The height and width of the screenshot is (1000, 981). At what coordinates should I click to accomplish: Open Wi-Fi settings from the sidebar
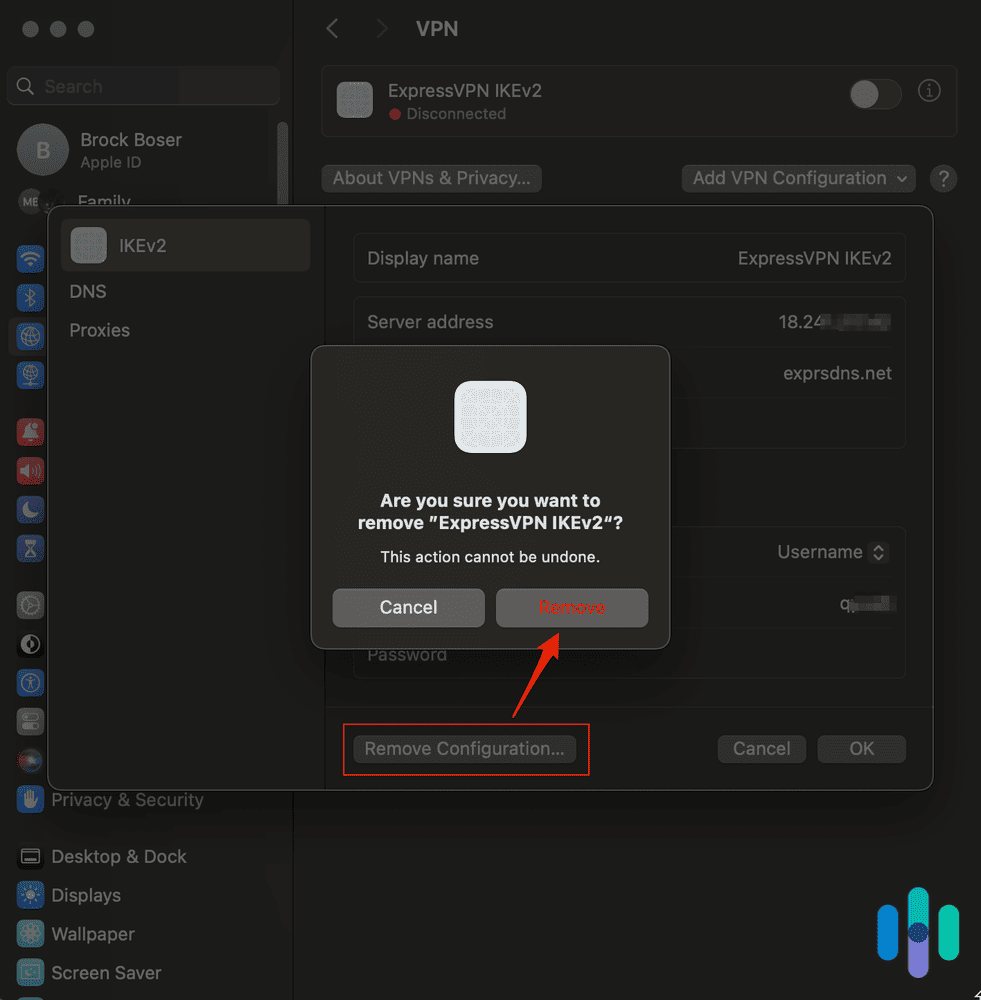click(x=30, y=259)
